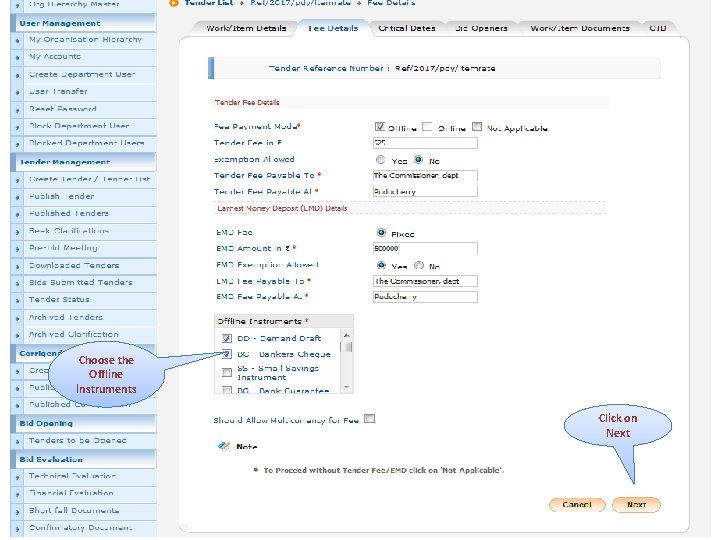Image resolution: width=720 pixels, height=540 pixels.
Task: Open Tender Status in sidebar
Action: tap(59, 299)
